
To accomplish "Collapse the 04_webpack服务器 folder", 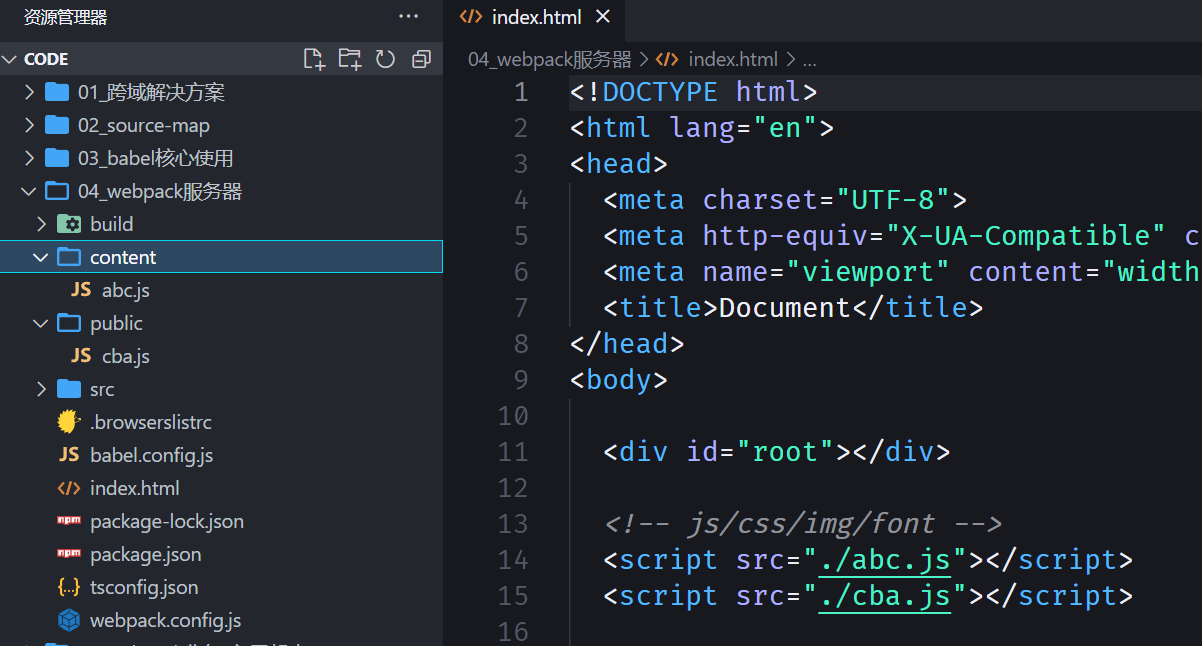I will [x=28, y=191].
